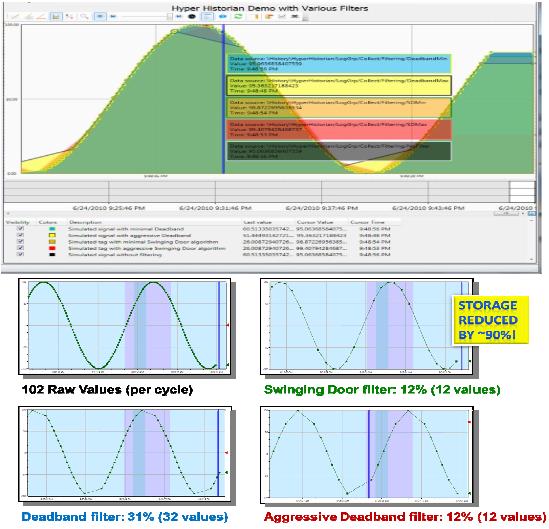
Task: Click the Visibility column header
Action: click(x=18, y=222)
